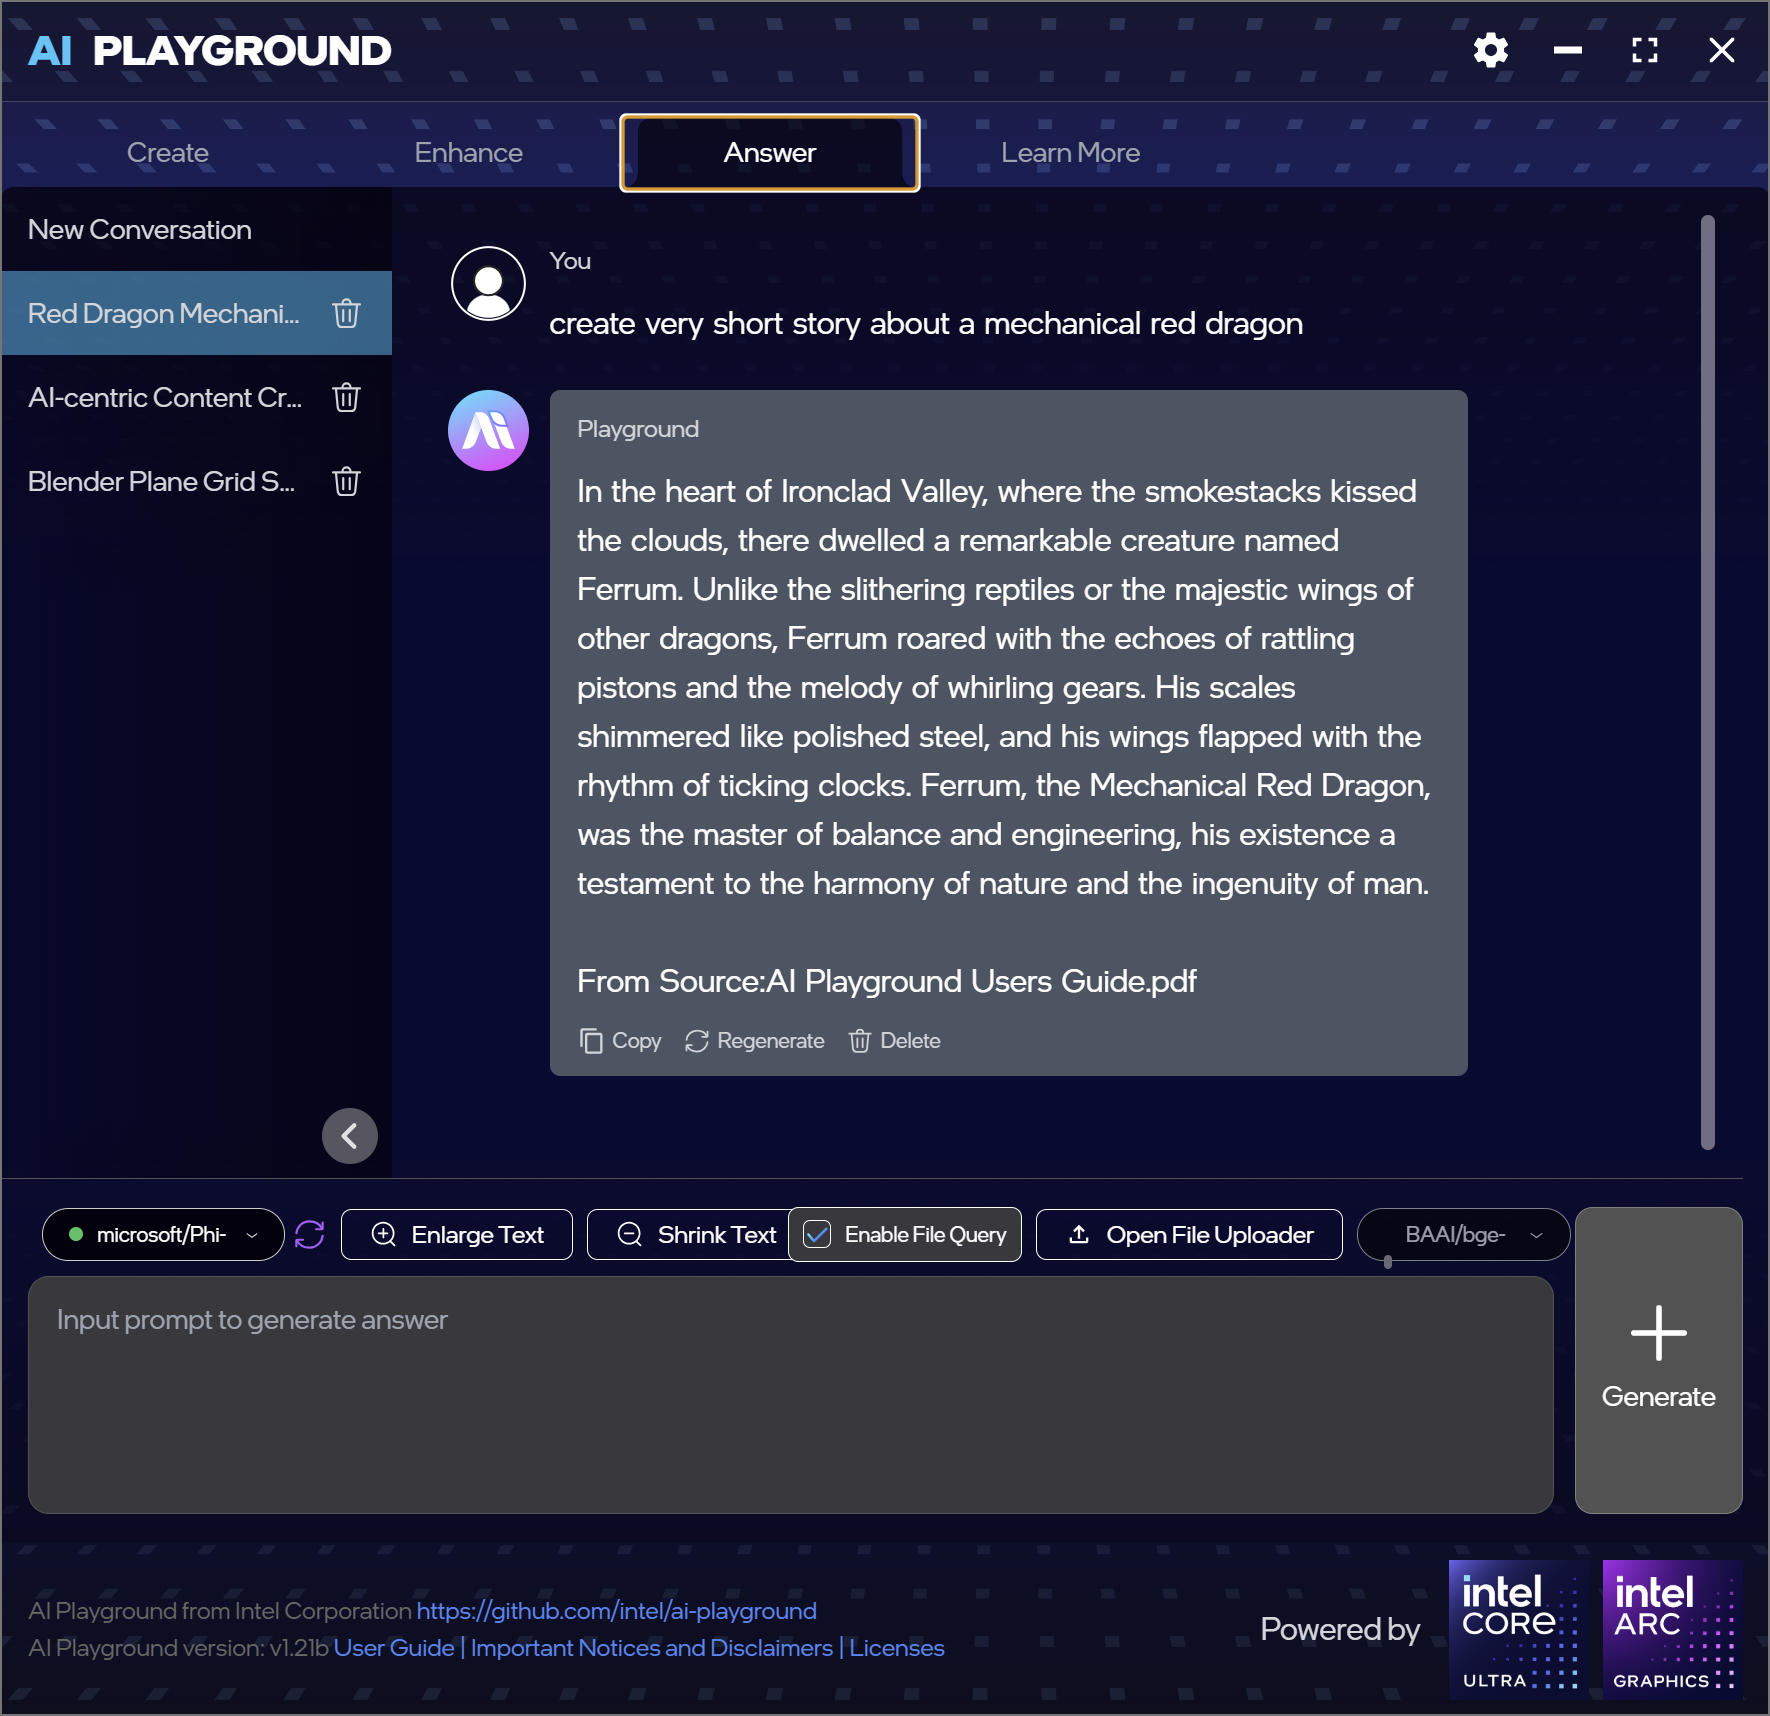Screen dimensions: 1770x1716
Task: Open the settings gear
Action: 1489,50
